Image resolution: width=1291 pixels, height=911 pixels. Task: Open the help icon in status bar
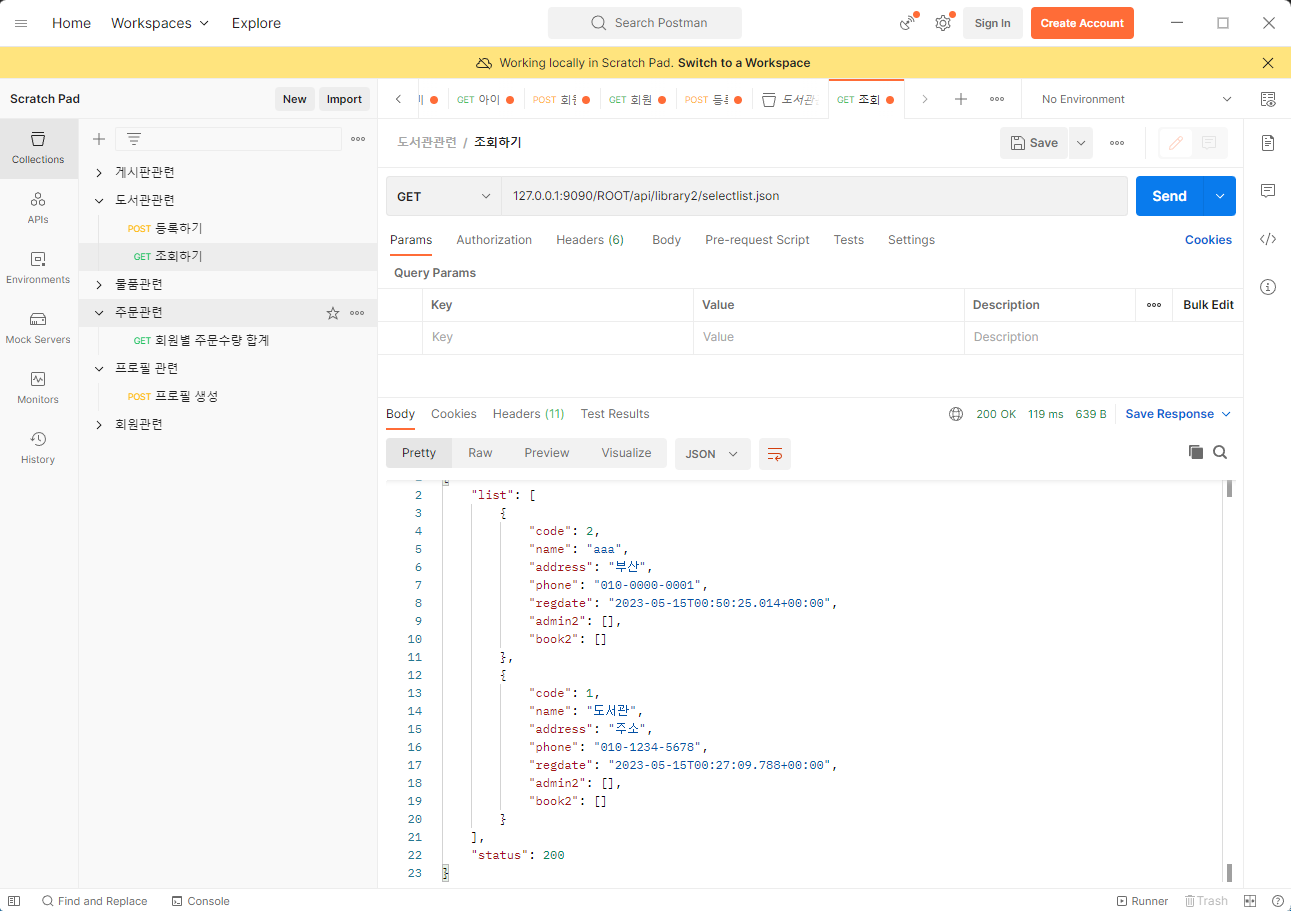(x=1277, y=901)
